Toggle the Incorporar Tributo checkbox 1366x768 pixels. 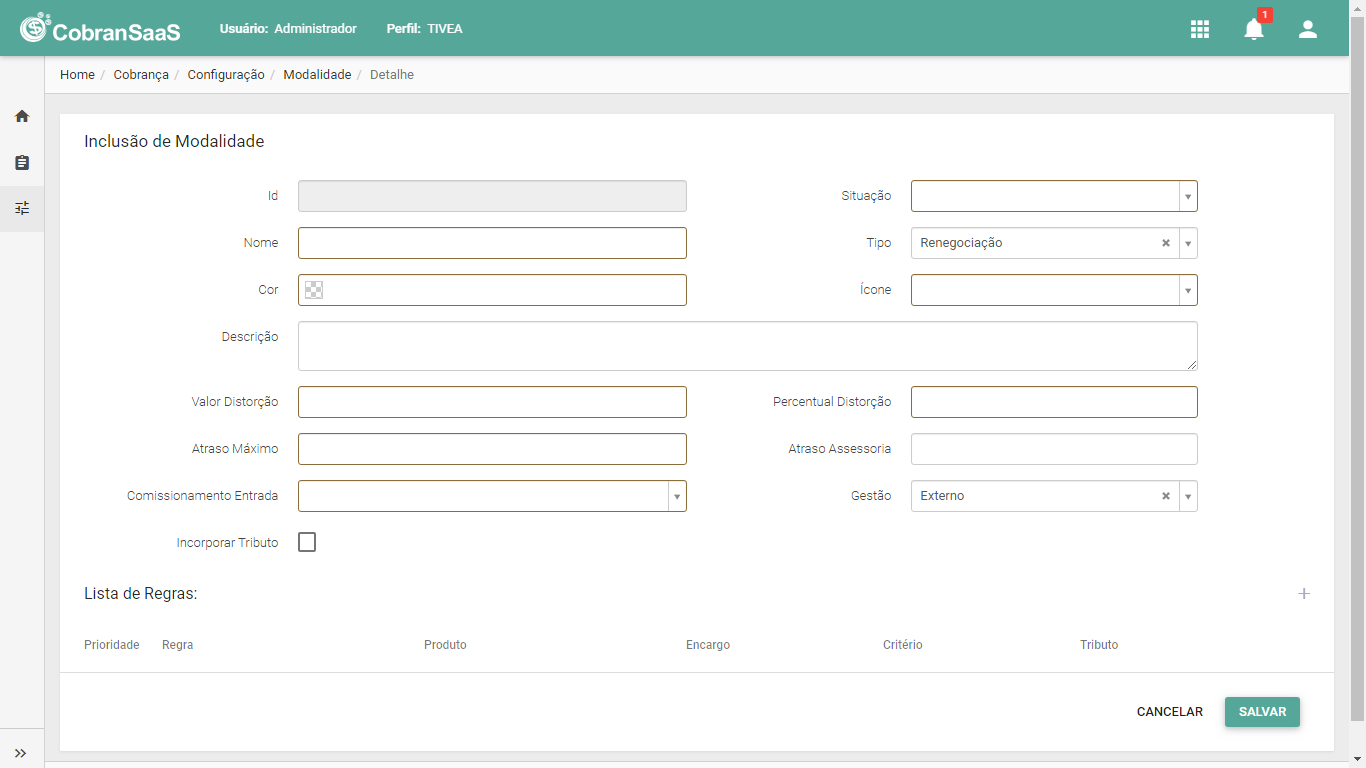(x=307, y=542)
